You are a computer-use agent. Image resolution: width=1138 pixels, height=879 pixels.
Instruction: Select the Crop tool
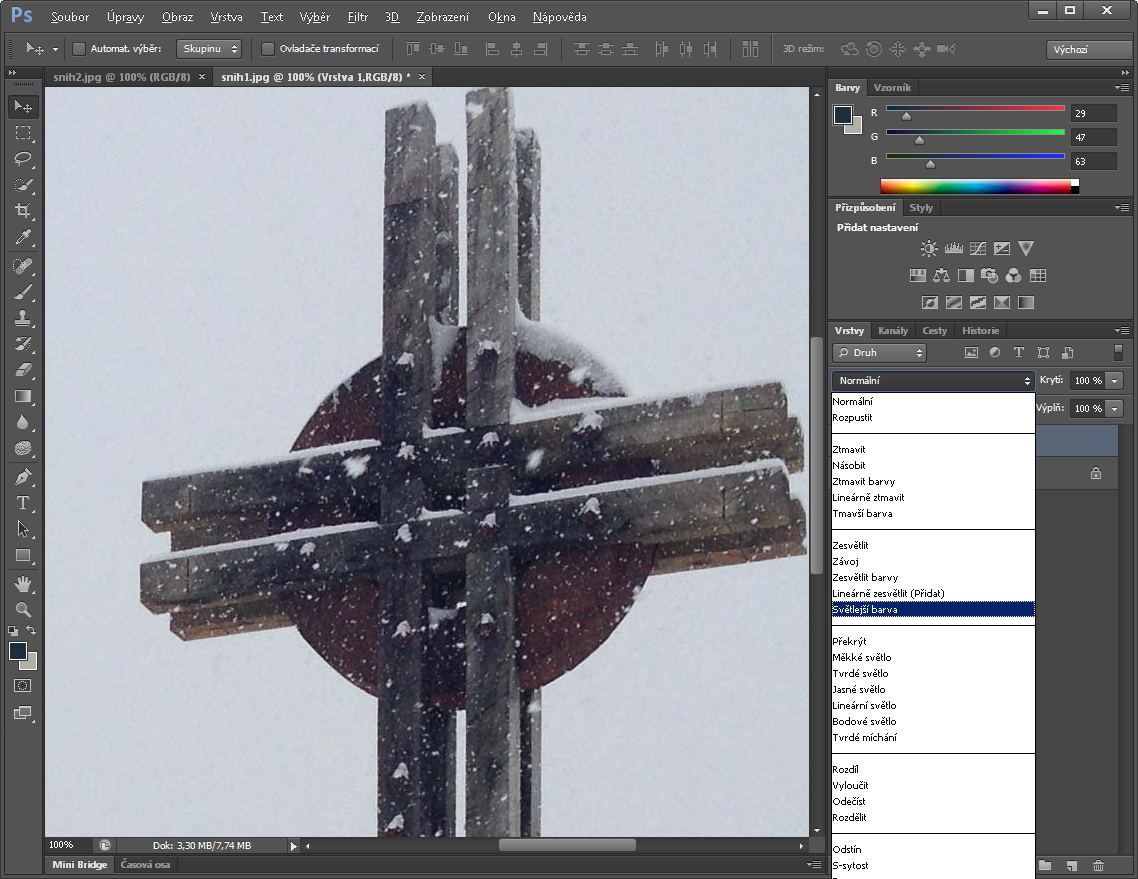[x=23, y=211]
